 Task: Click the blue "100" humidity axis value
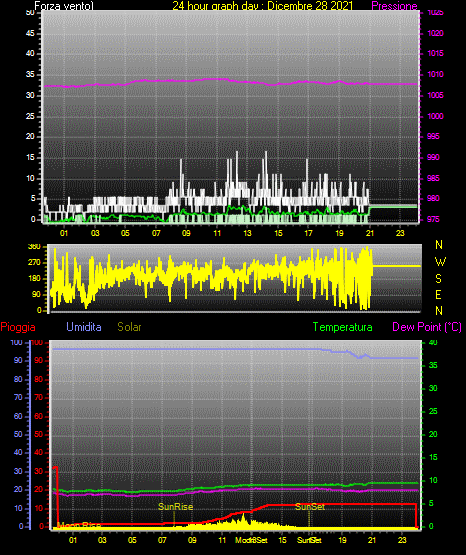(17, 342)
